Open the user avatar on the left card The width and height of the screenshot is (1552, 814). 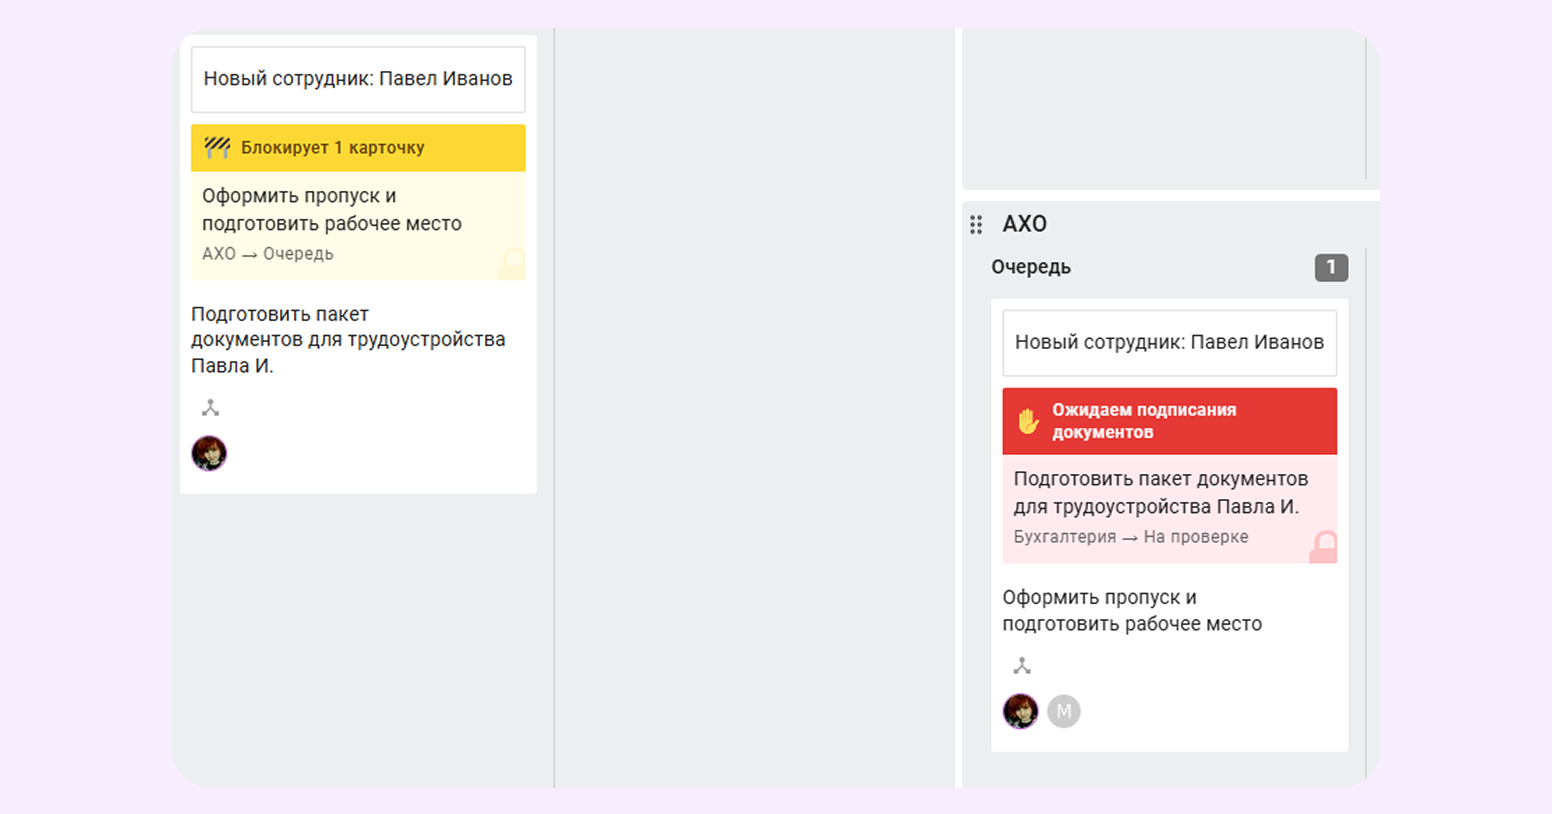click(209, 453)
